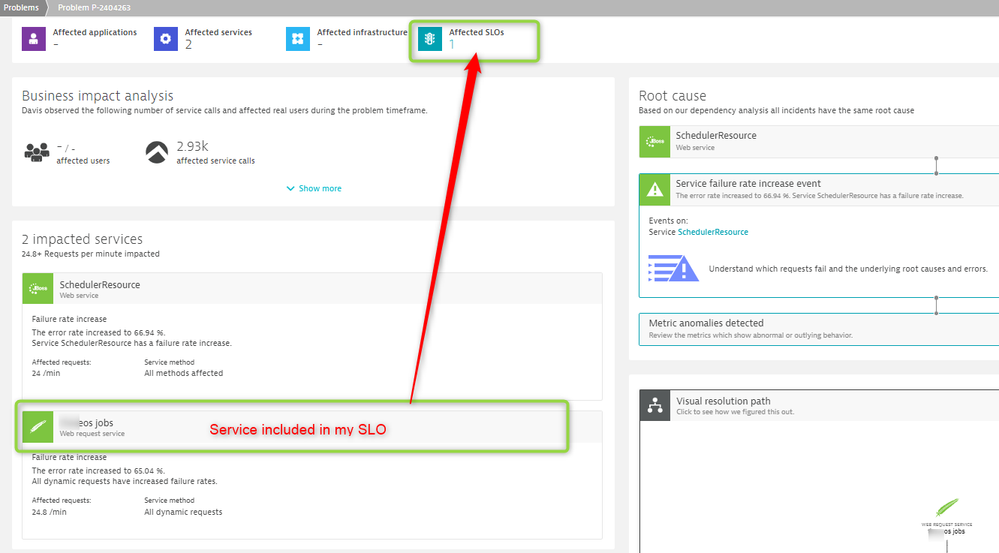Click the Affected SLOs traffic light icon

430,39
